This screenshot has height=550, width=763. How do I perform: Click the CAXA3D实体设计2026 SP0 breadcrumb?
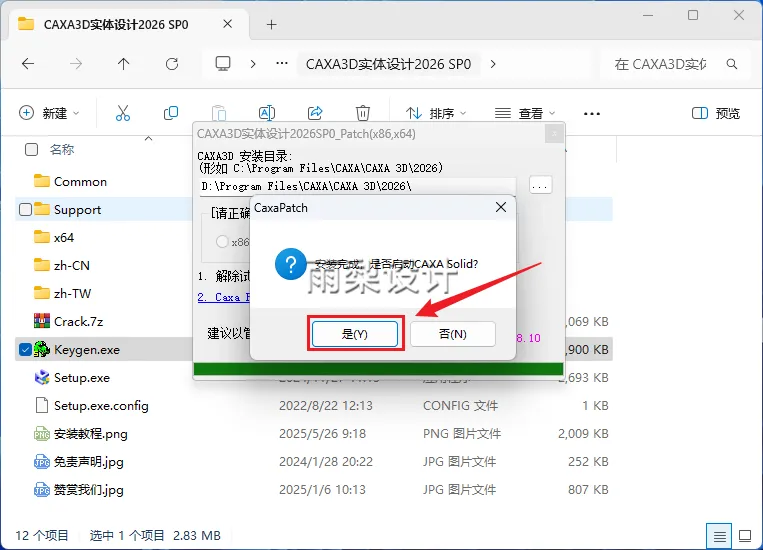pyautogui.click(x=388, y=64)
